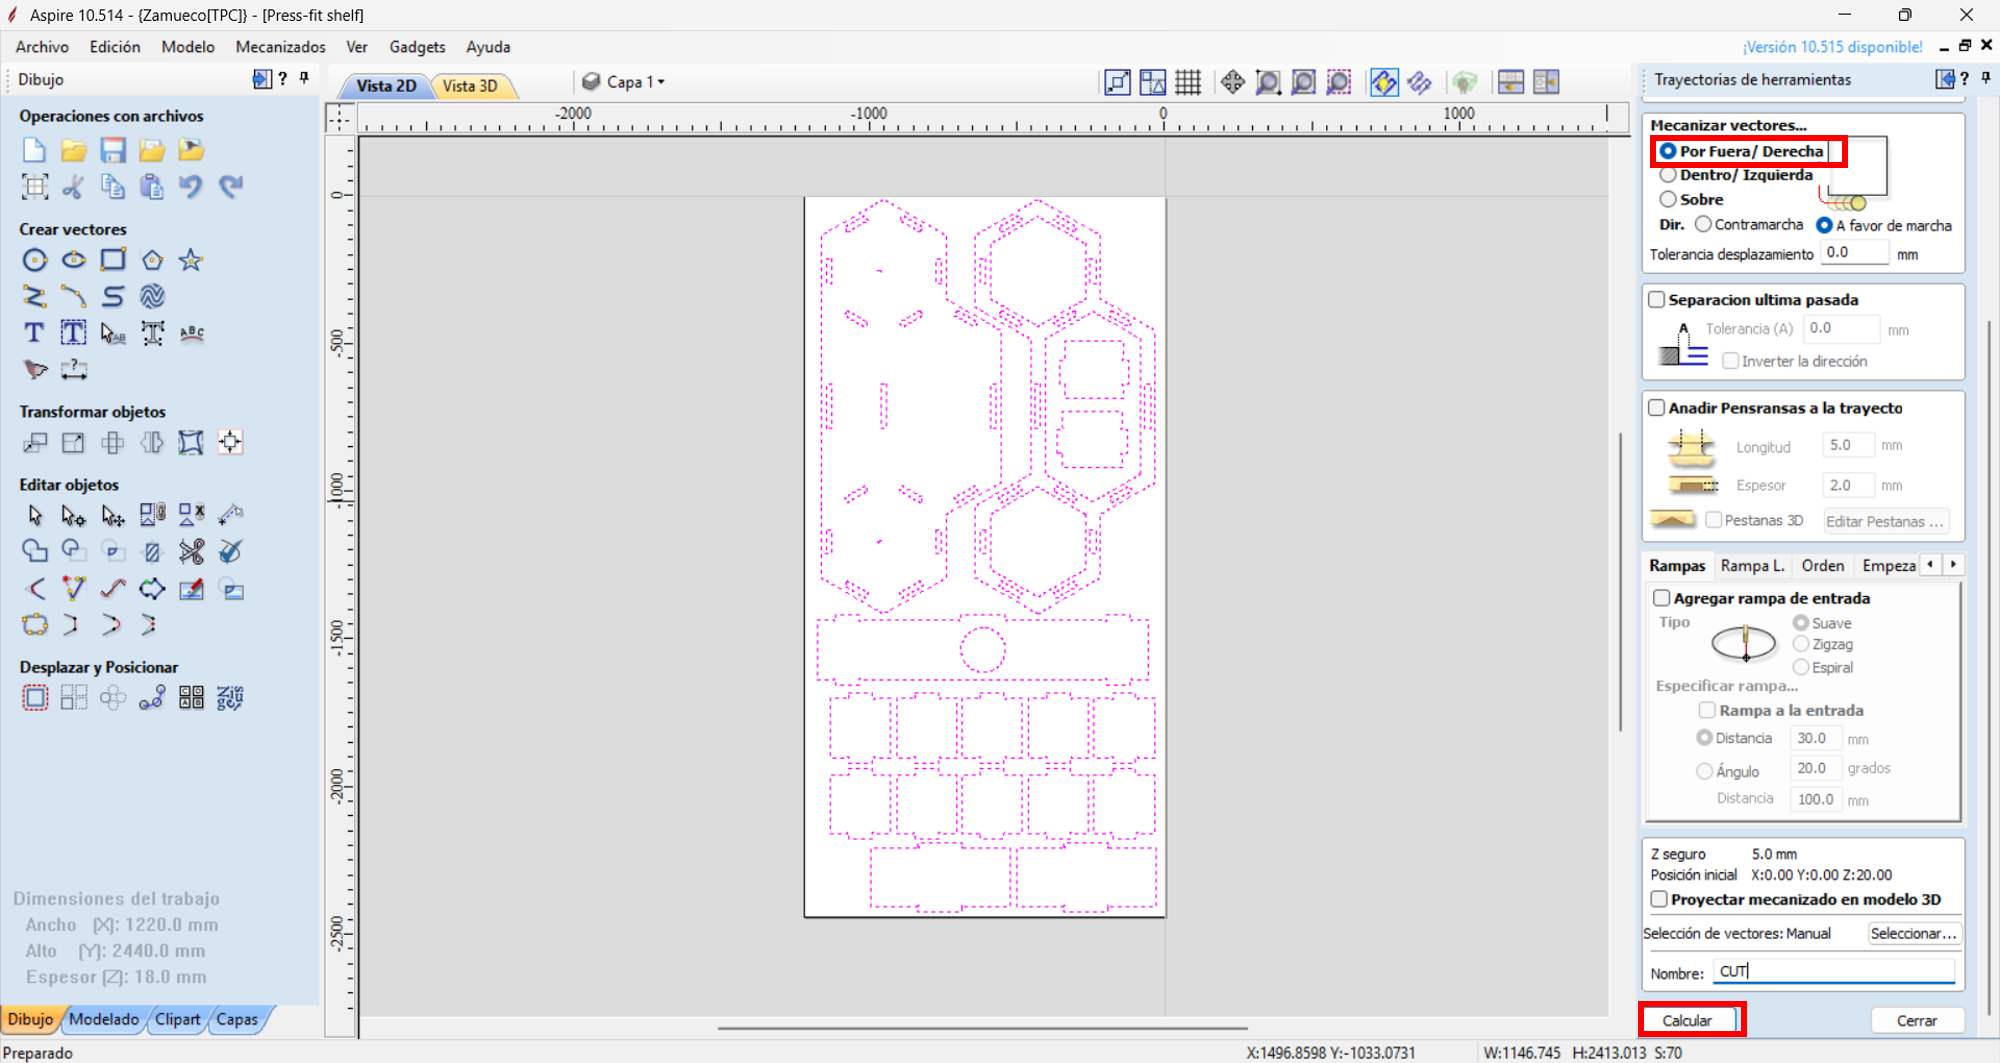Open the Capa 1 layer dropdown
Screen dimensions: 2000x1063
(624, 82)
